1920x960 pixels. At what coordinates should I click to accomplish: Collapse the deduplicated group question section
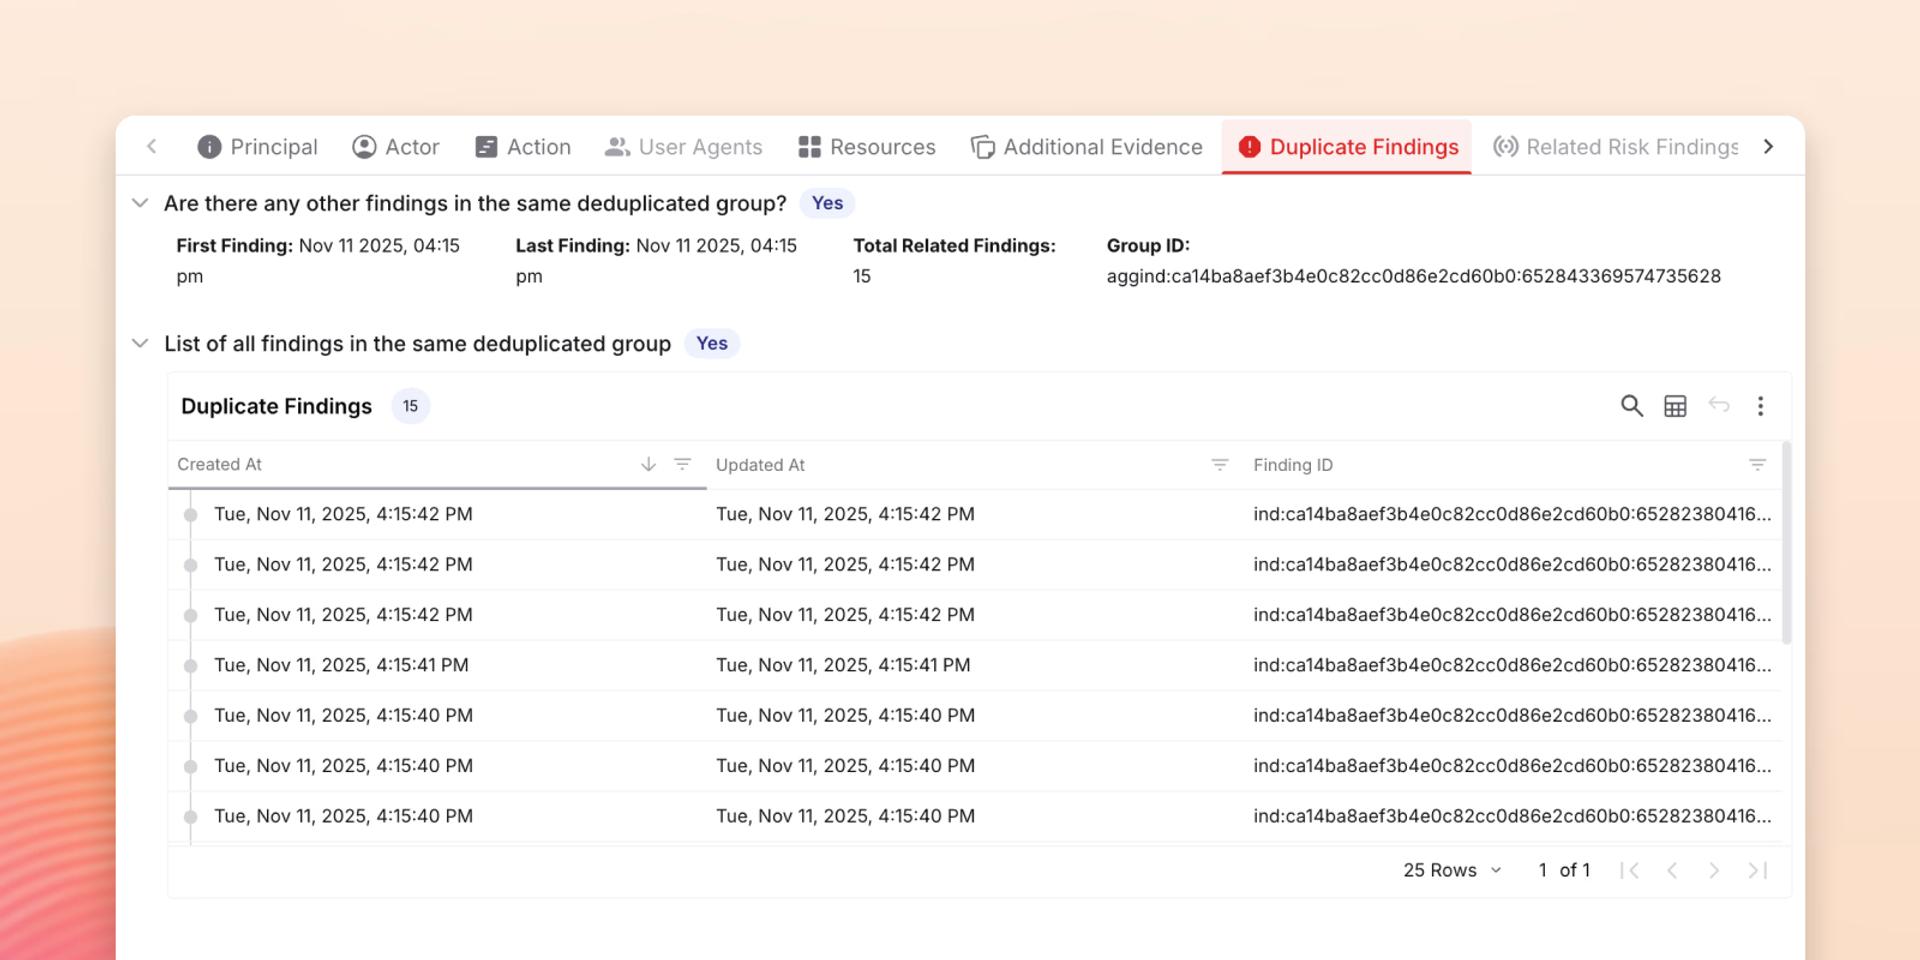[140, 203]
